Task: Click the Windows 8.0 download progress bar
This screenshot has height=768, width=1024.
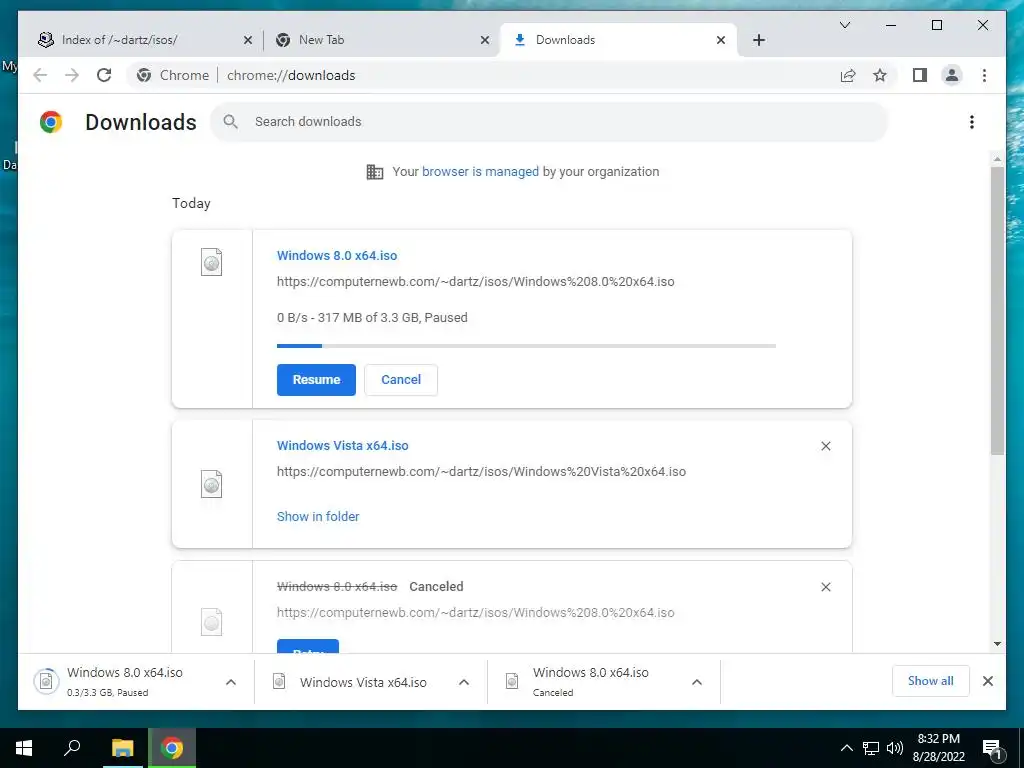Action: click(x=526, y=345)
